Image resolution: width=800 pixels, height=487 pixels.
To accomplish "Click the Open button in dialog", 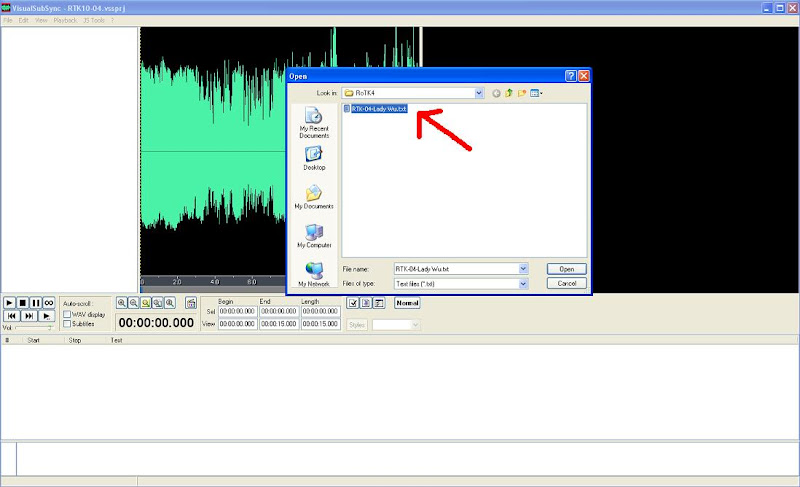I will [566, 269].
